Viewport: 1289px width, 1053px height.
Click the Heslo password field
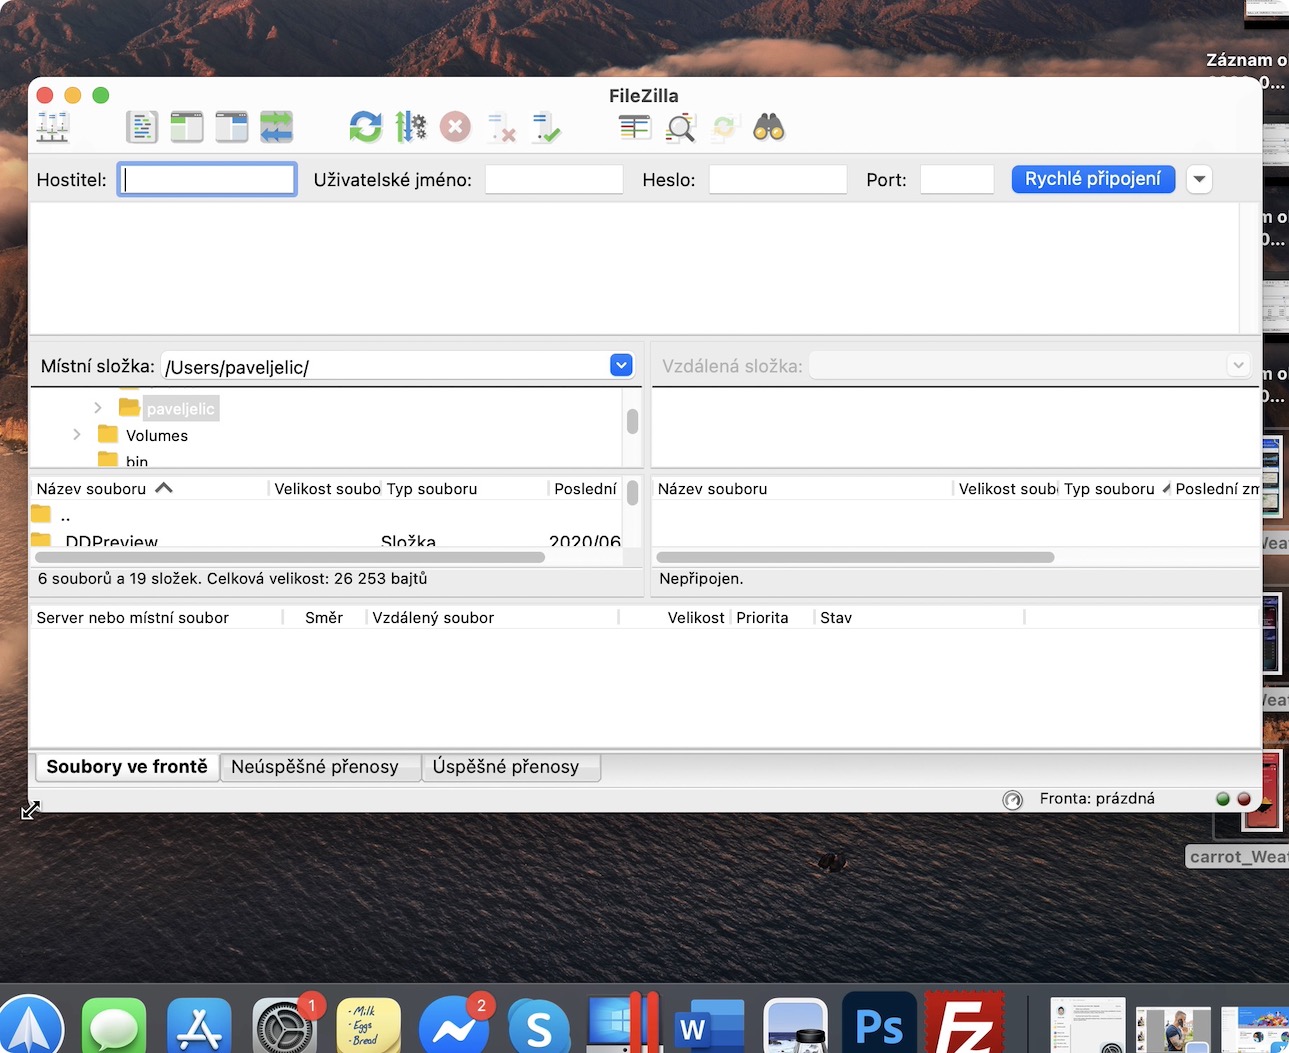(778, 180)
